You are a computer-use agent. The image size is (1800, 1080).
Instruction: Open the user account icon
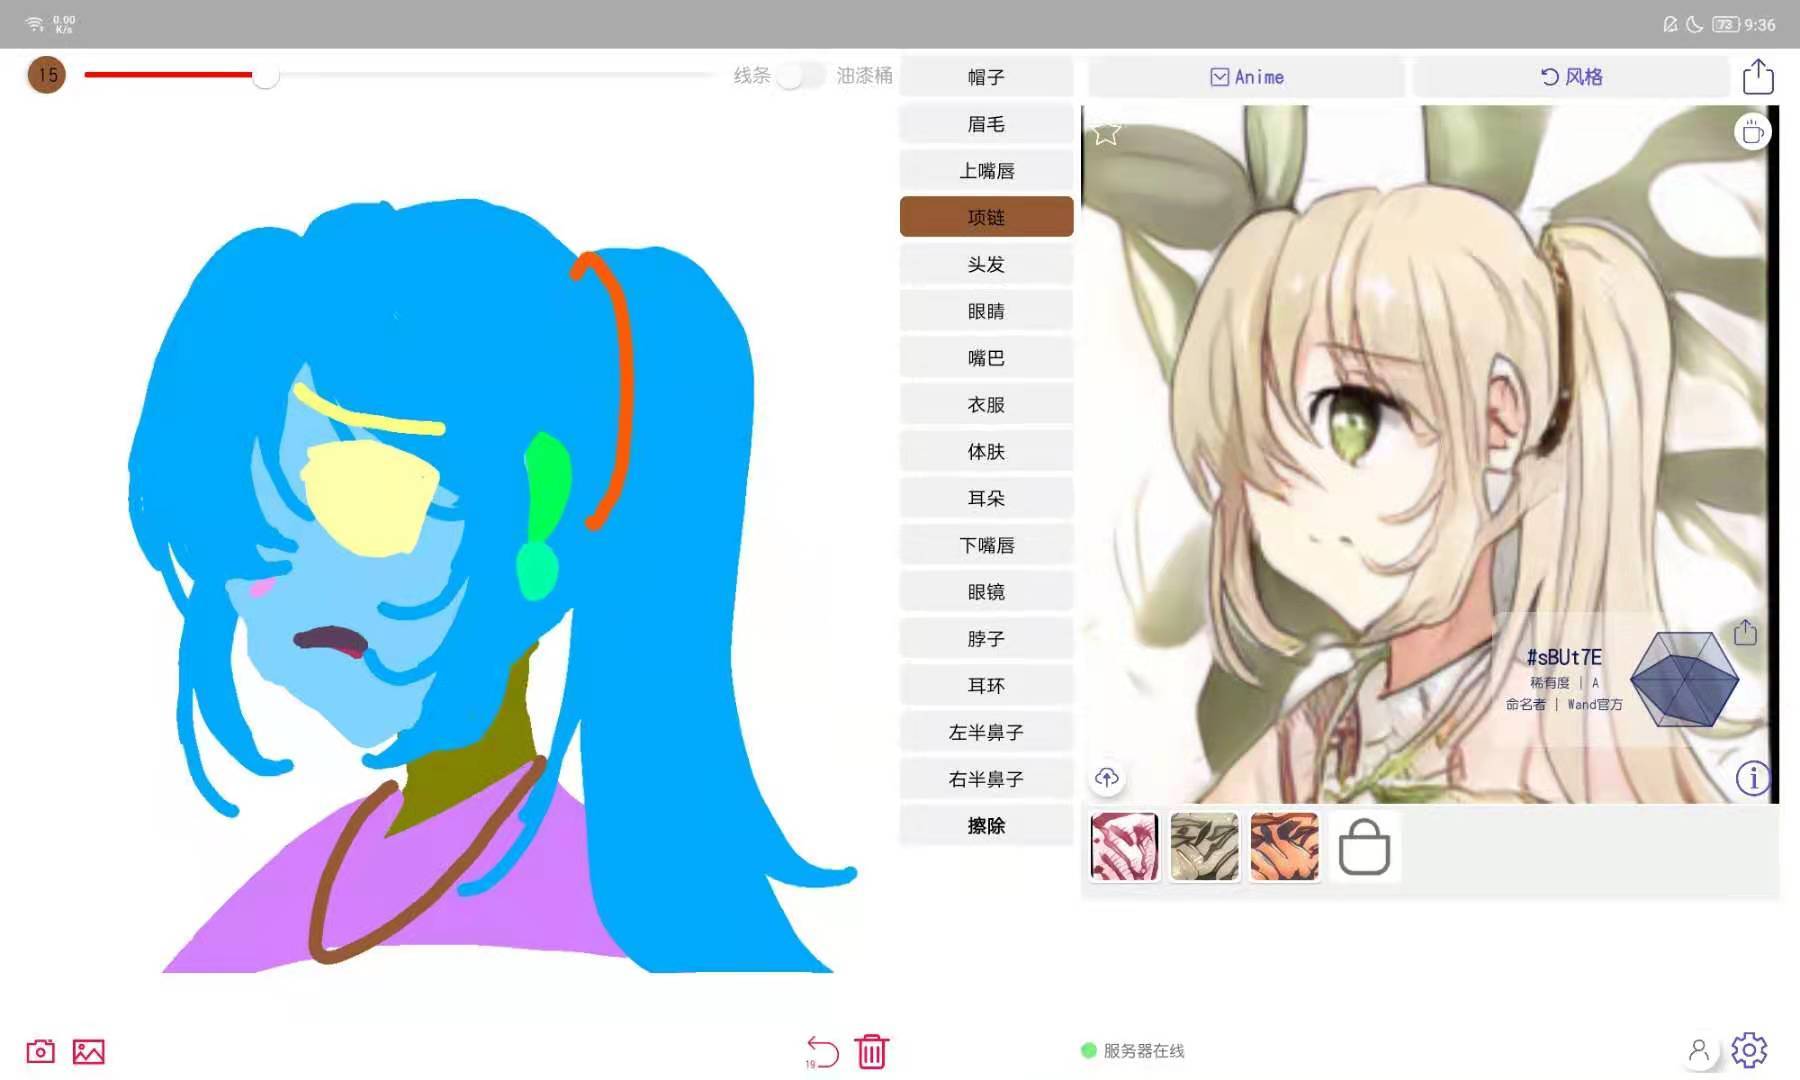(x=1699, y=1050)
